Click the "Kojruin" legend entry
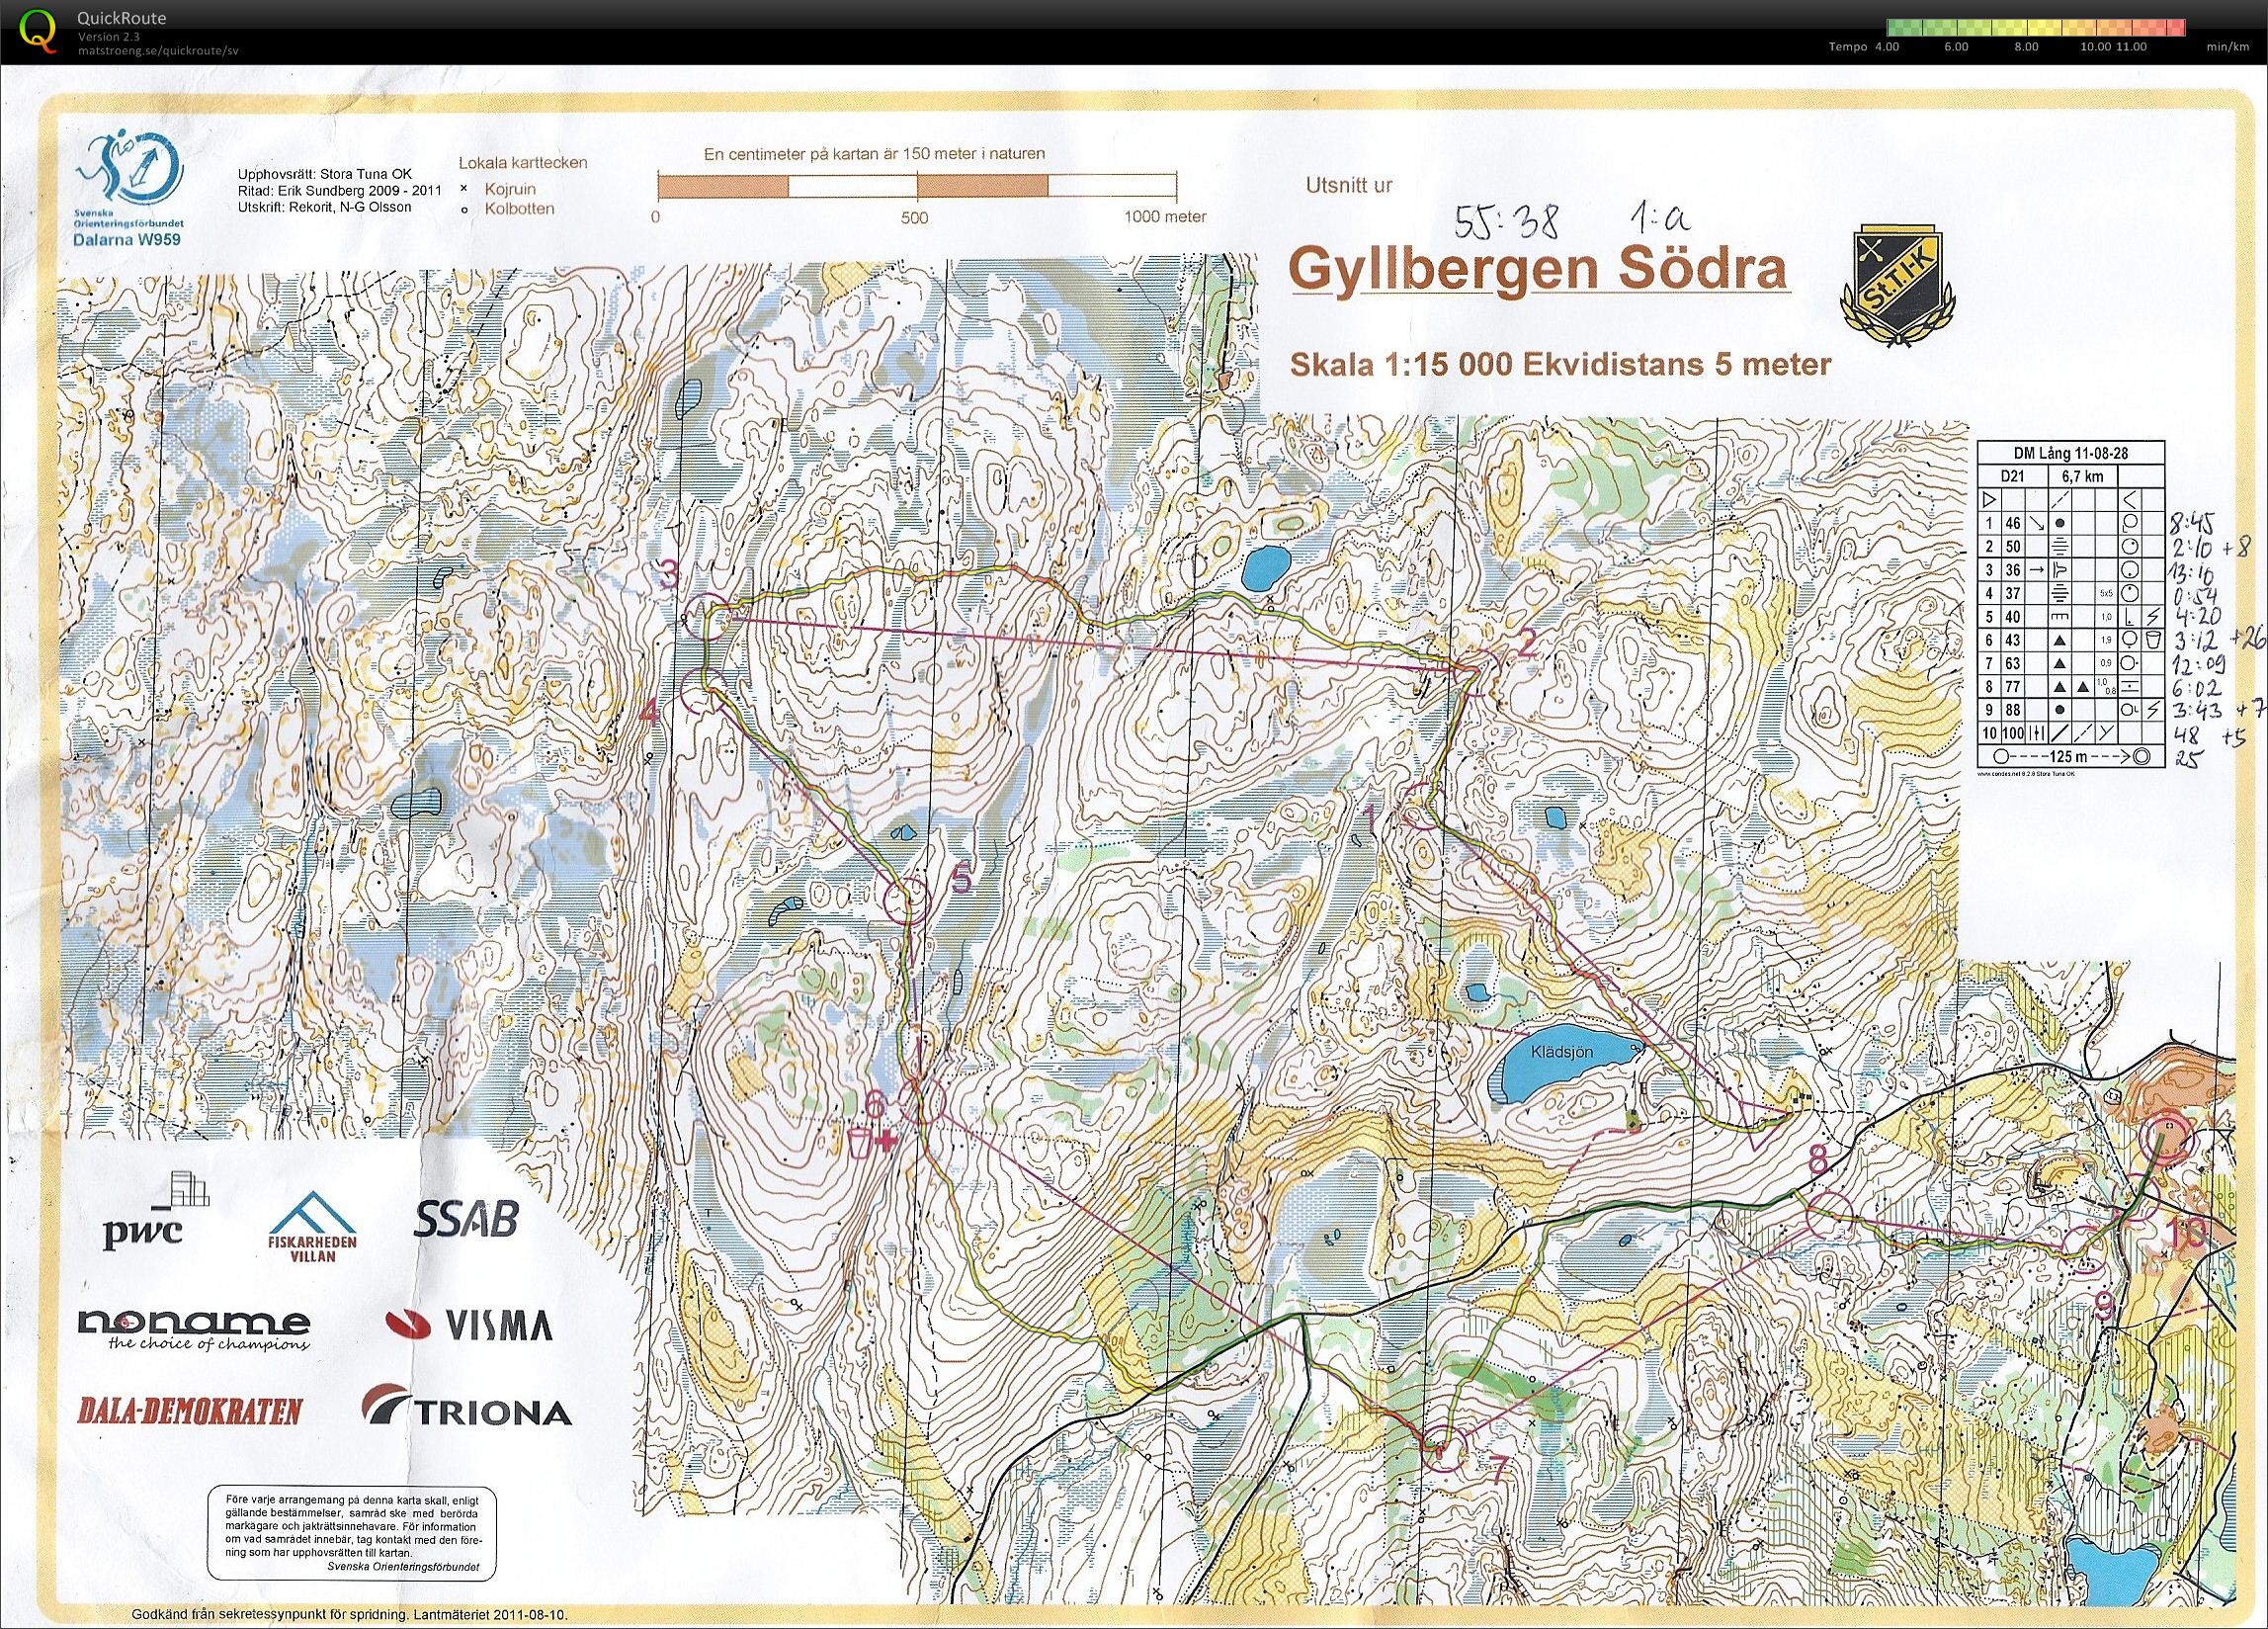Screen dimensions: 2268x1629 [x=510, y=188]
